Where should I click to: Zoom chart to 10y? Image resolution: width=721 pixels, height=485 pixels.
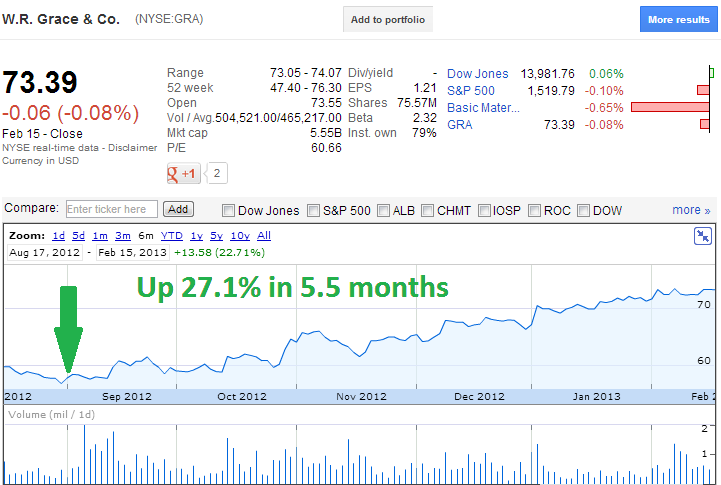pyautogui.click(x=240, y=236)
